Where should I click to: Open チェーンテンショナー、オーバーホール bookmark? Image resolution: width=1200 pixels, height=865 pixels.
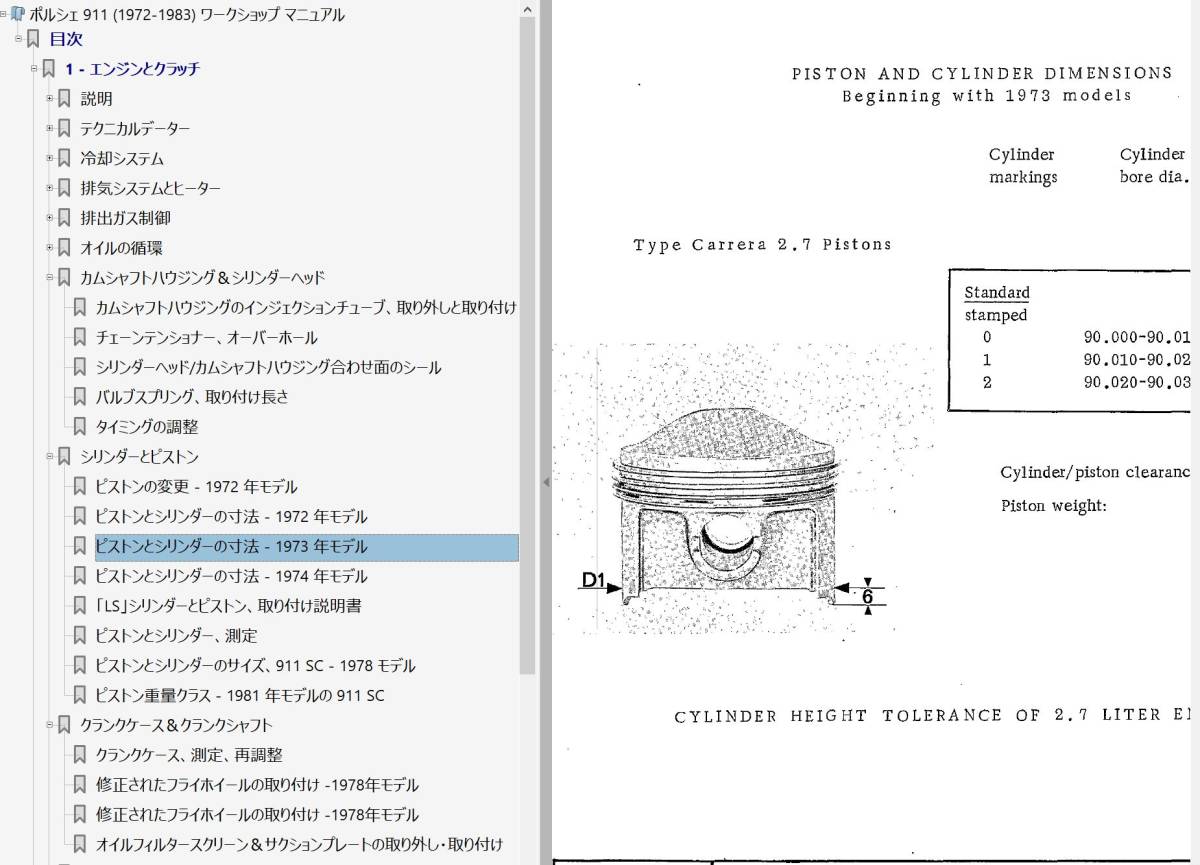206,337
